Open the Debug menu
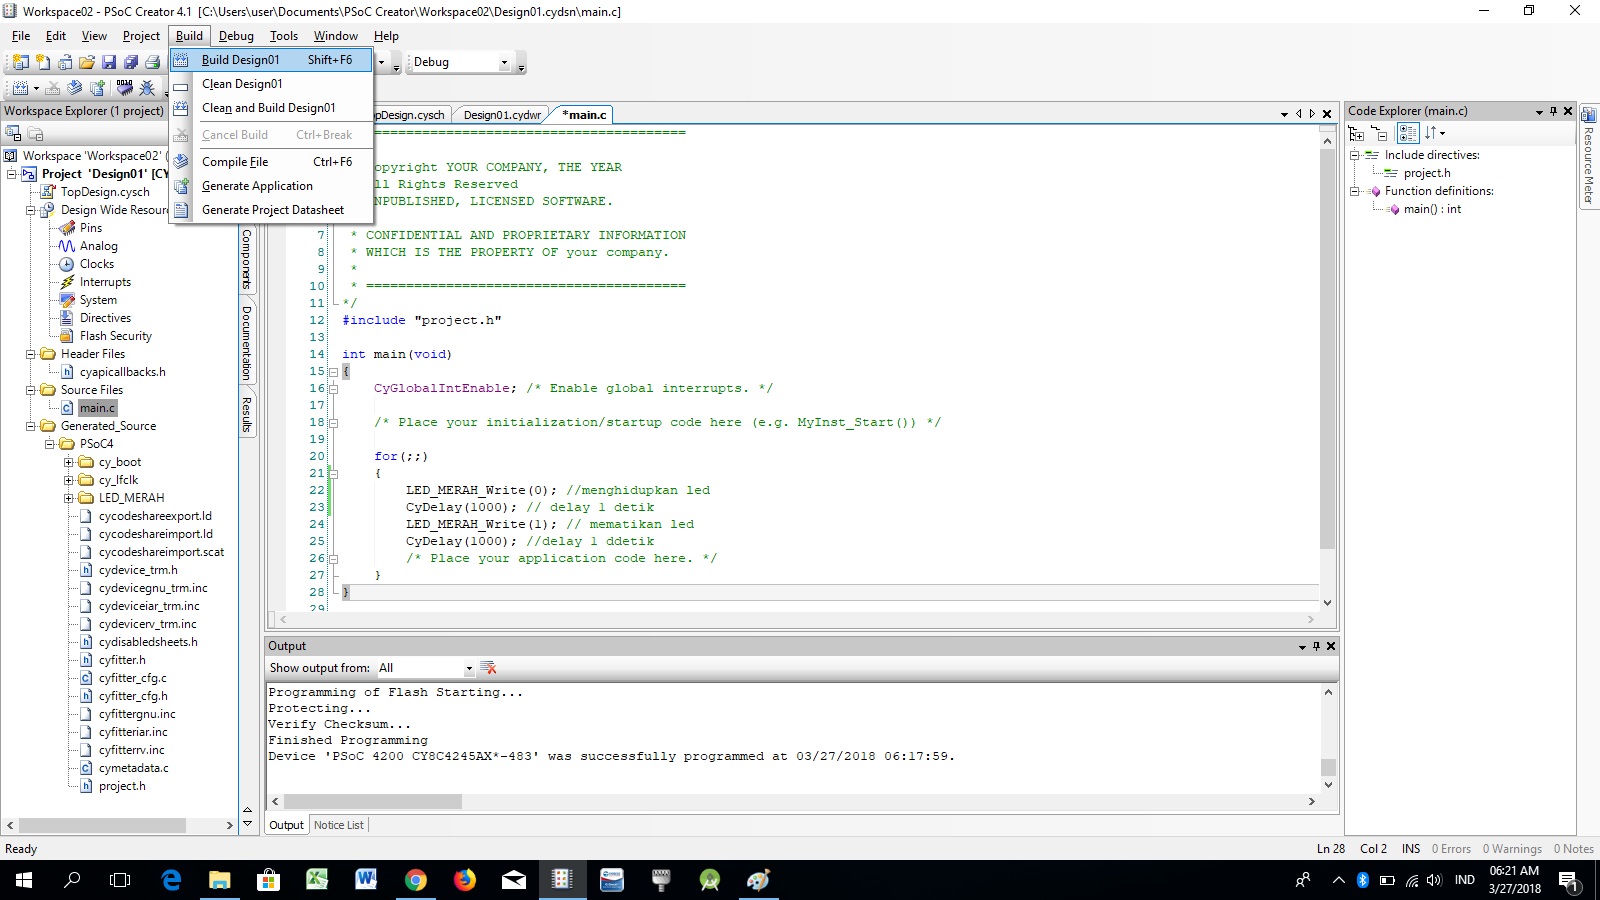 click(x=236, y=36)
